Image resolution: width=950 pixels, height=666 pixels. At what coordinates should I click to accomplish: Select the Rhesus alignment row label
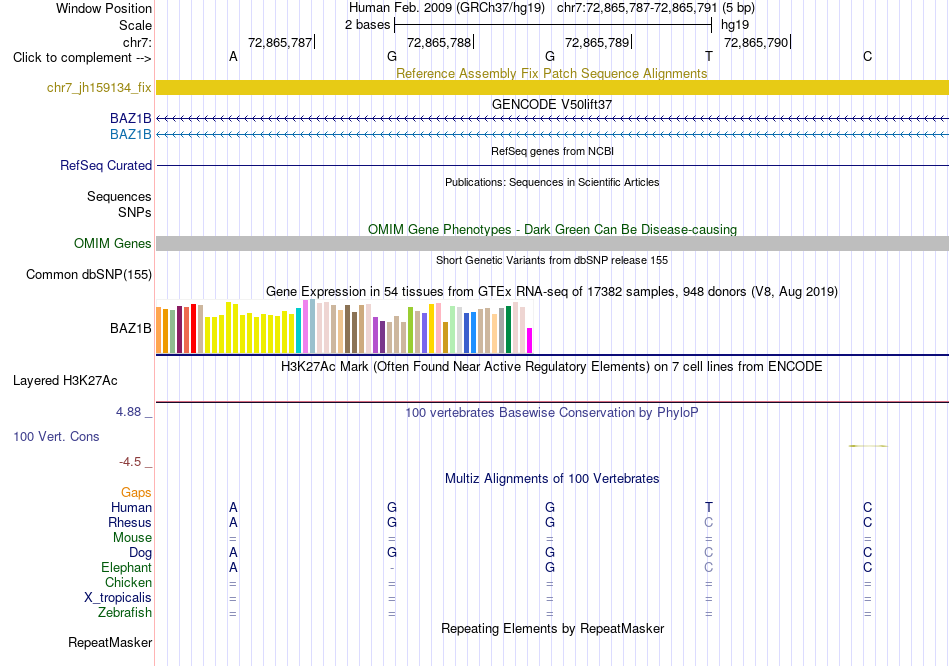pyautogui.click(x=130, y=522)
